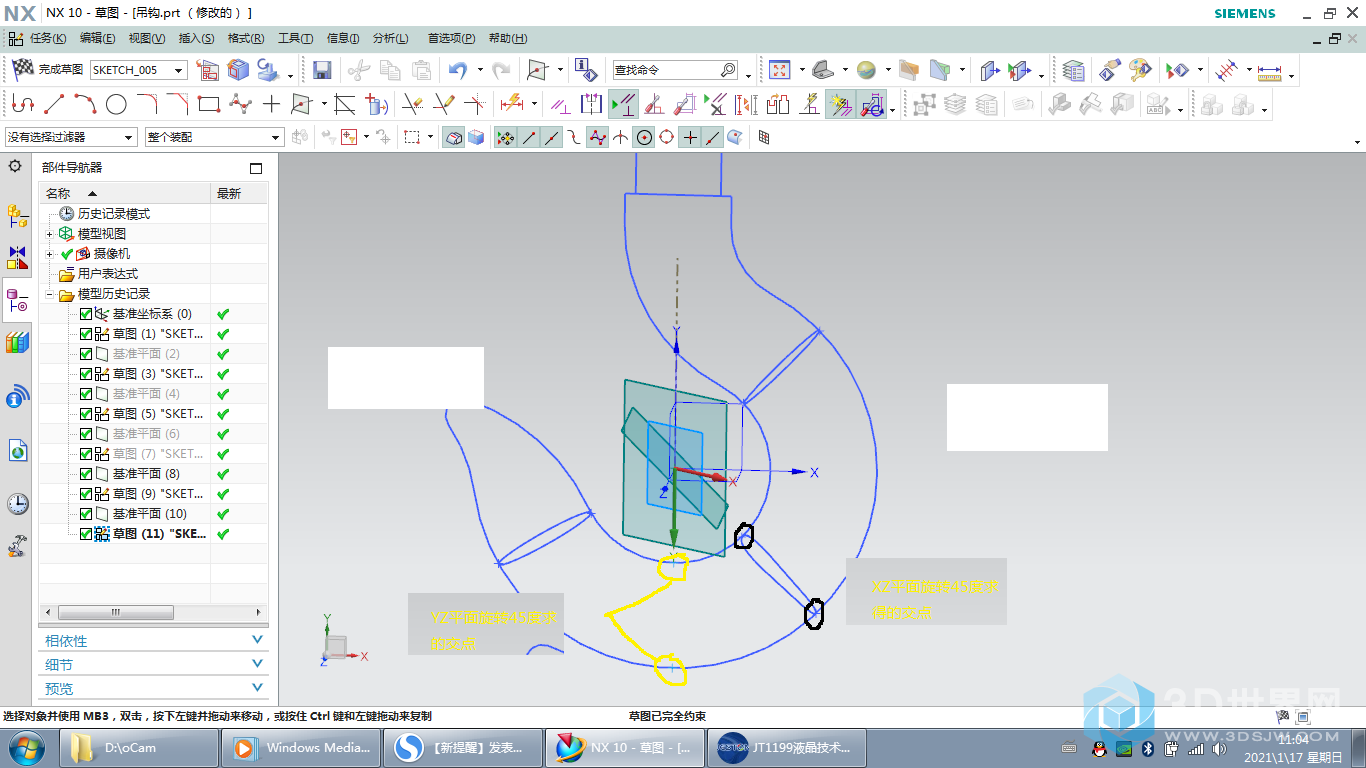1366x768 pixels.
Task: Toggle checkbox for 基准平面 (2)
Action: (86, 354)
